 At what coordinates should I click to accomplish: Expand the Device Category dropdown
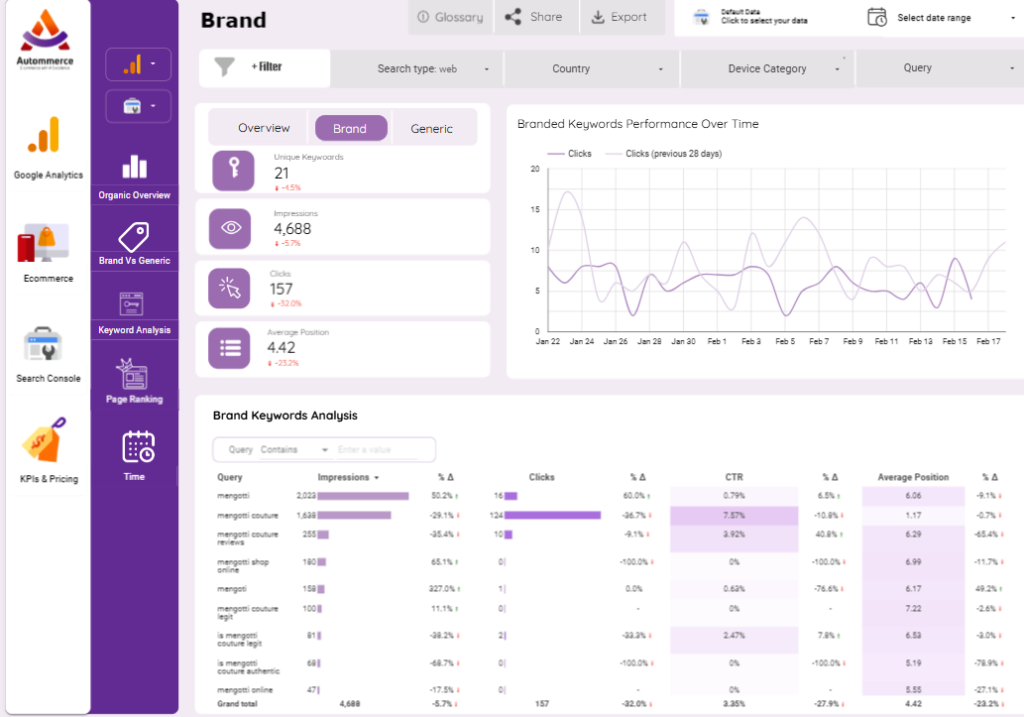coord(767,69)
